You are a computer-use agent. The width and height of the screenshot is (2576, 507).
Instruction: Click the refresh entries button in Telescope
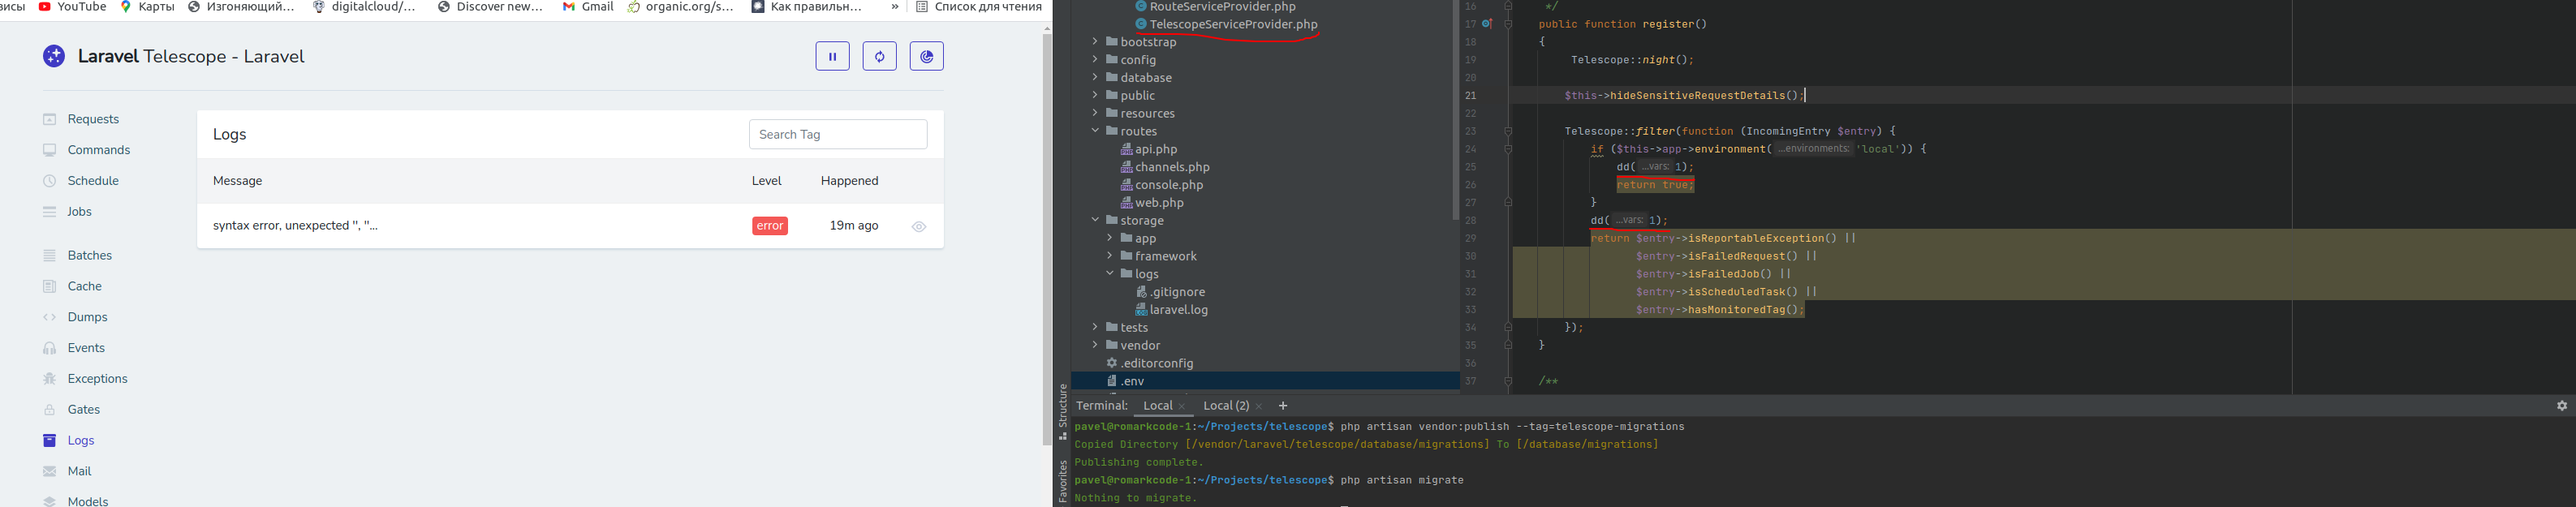(x=879, y=56)
